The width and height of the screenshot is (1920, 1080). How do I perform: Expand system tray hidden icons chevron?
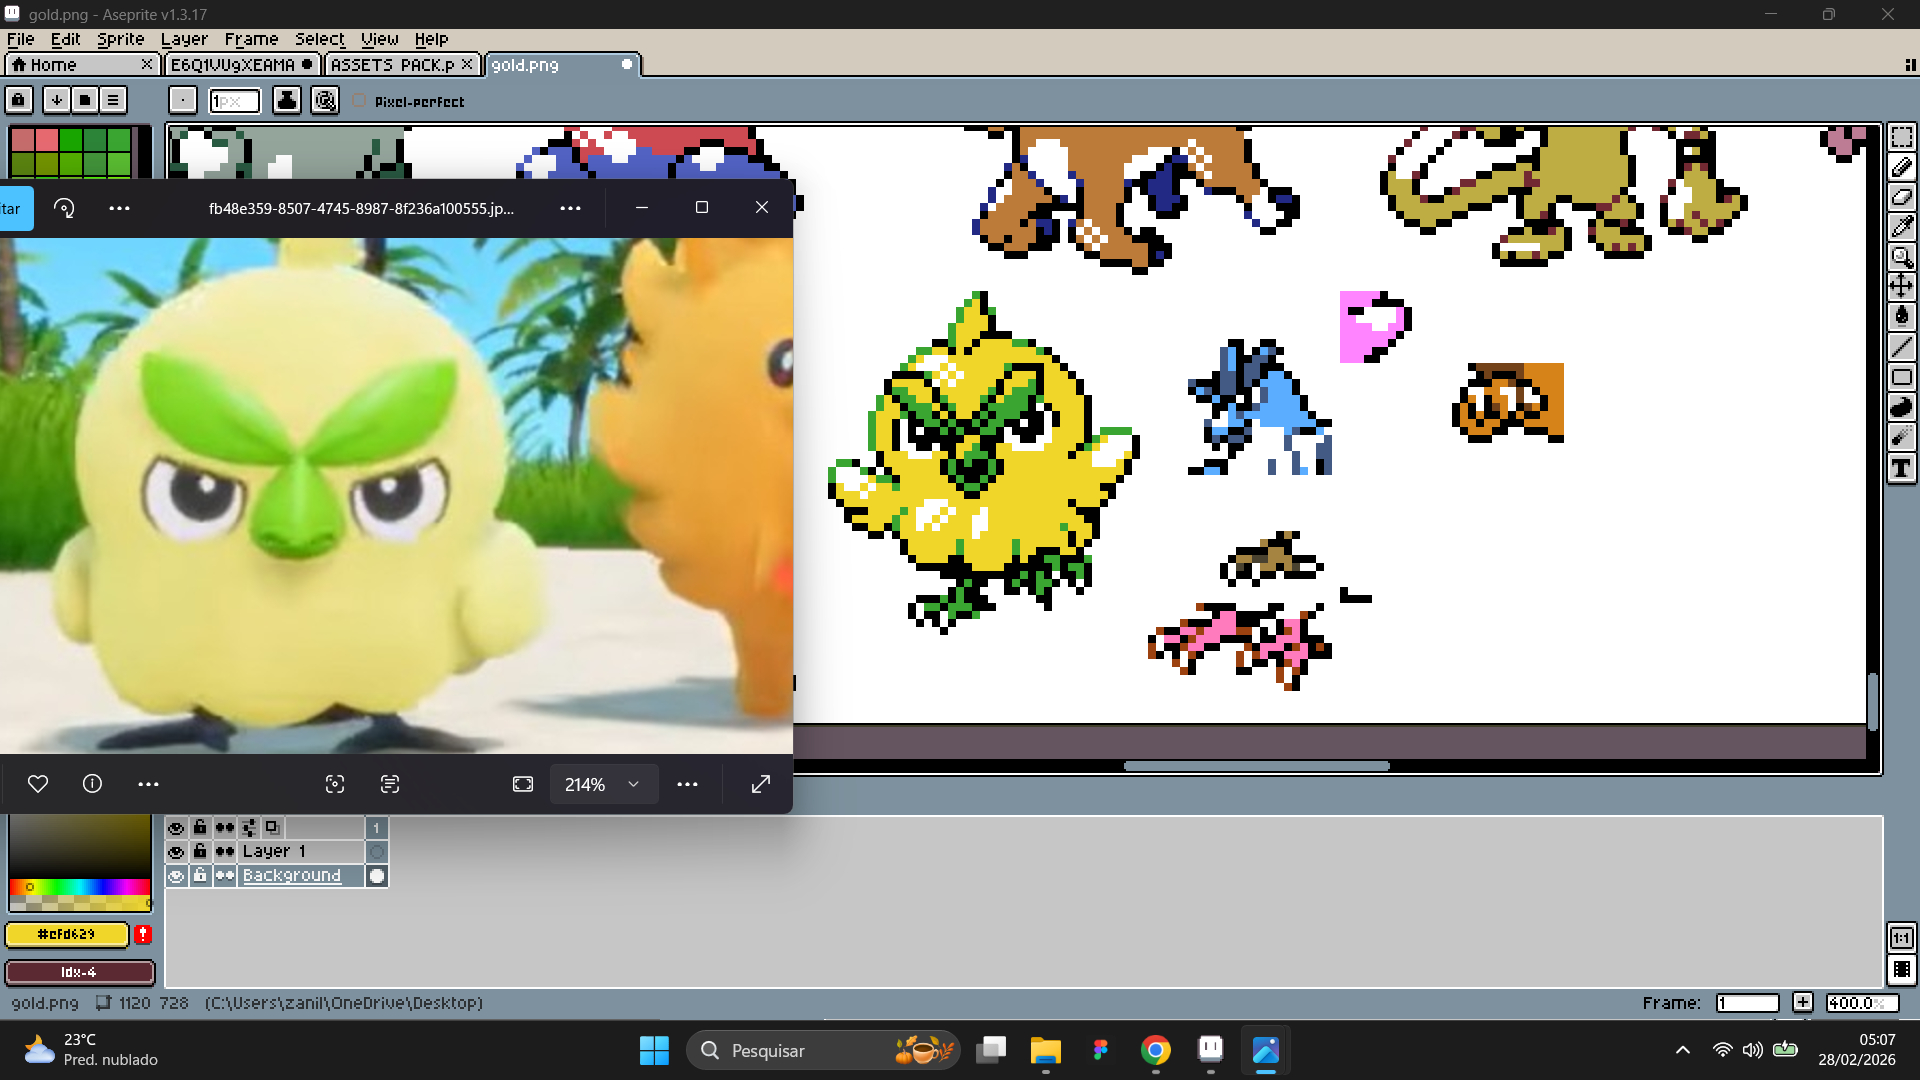click(x=1683, y=1050)
